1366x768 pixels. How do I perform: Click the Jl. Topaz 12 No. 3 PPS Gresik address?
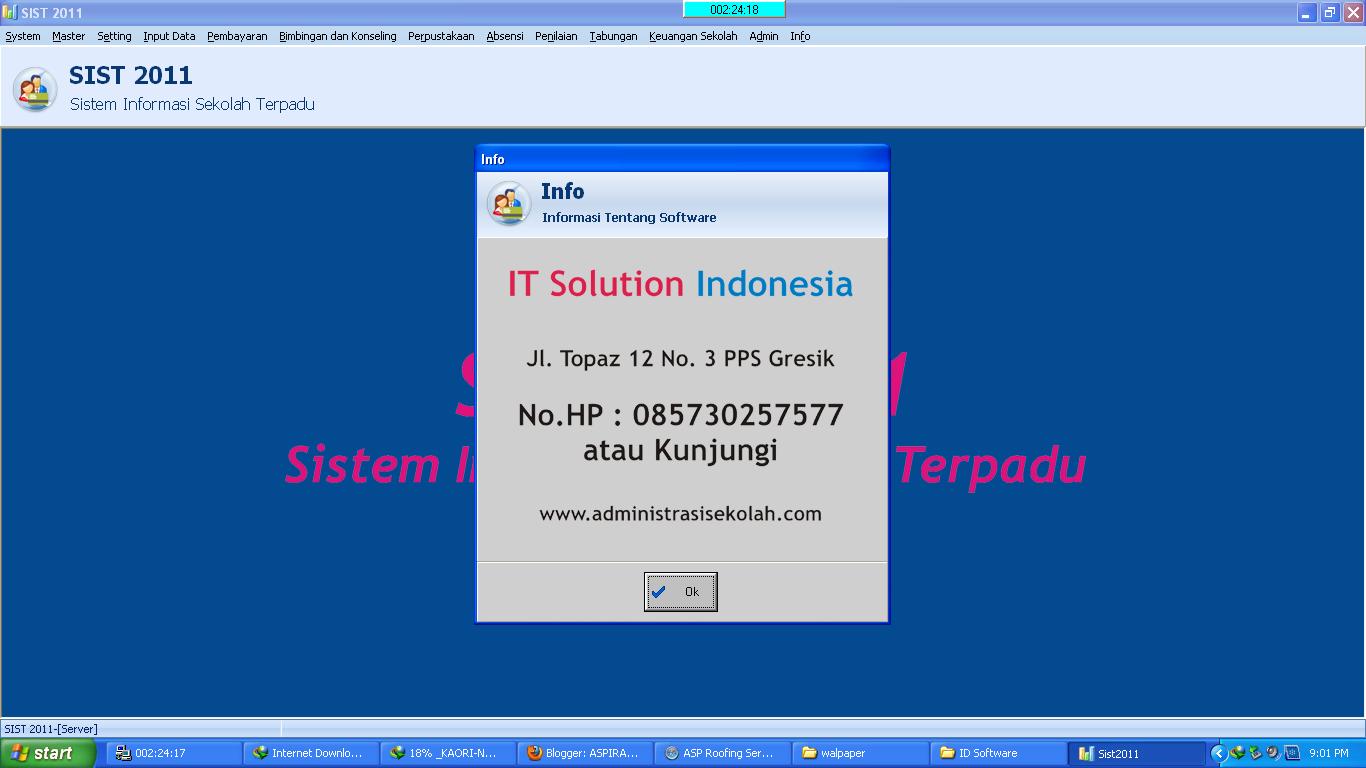(680, 358)
